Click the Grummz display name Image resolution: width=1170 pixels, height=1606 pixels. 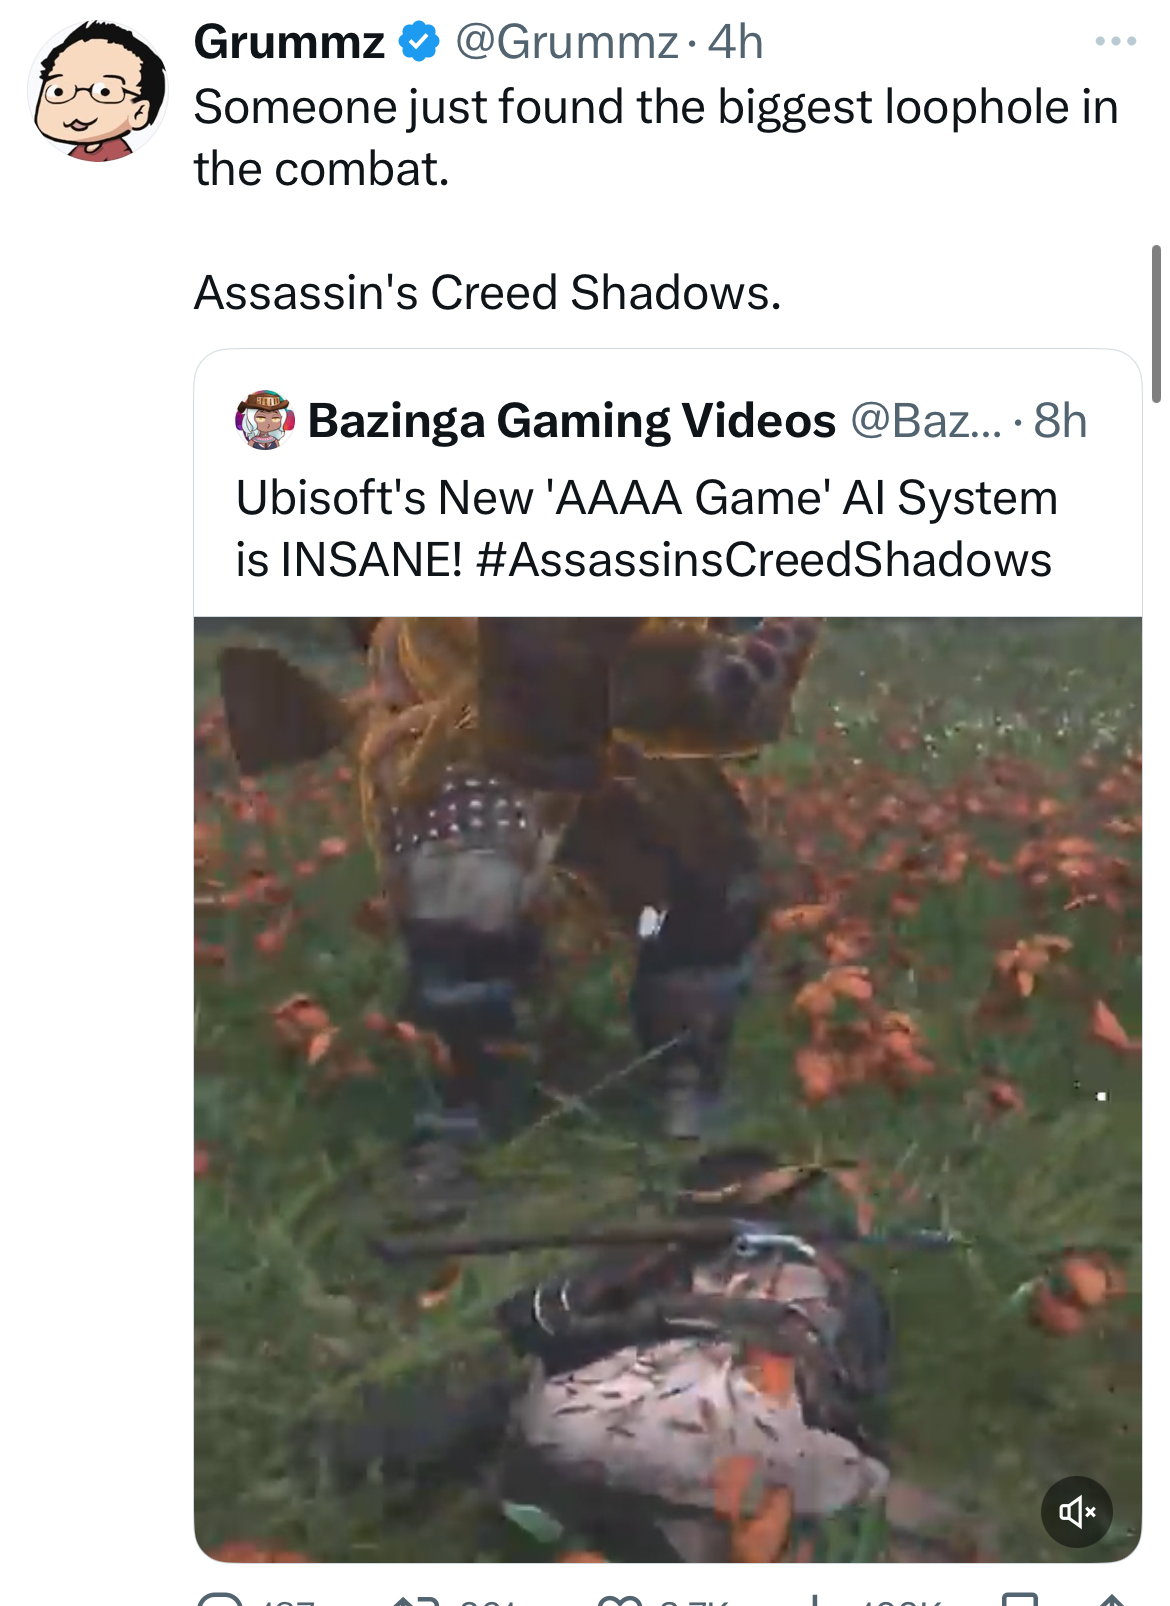[x=289, y=42]
